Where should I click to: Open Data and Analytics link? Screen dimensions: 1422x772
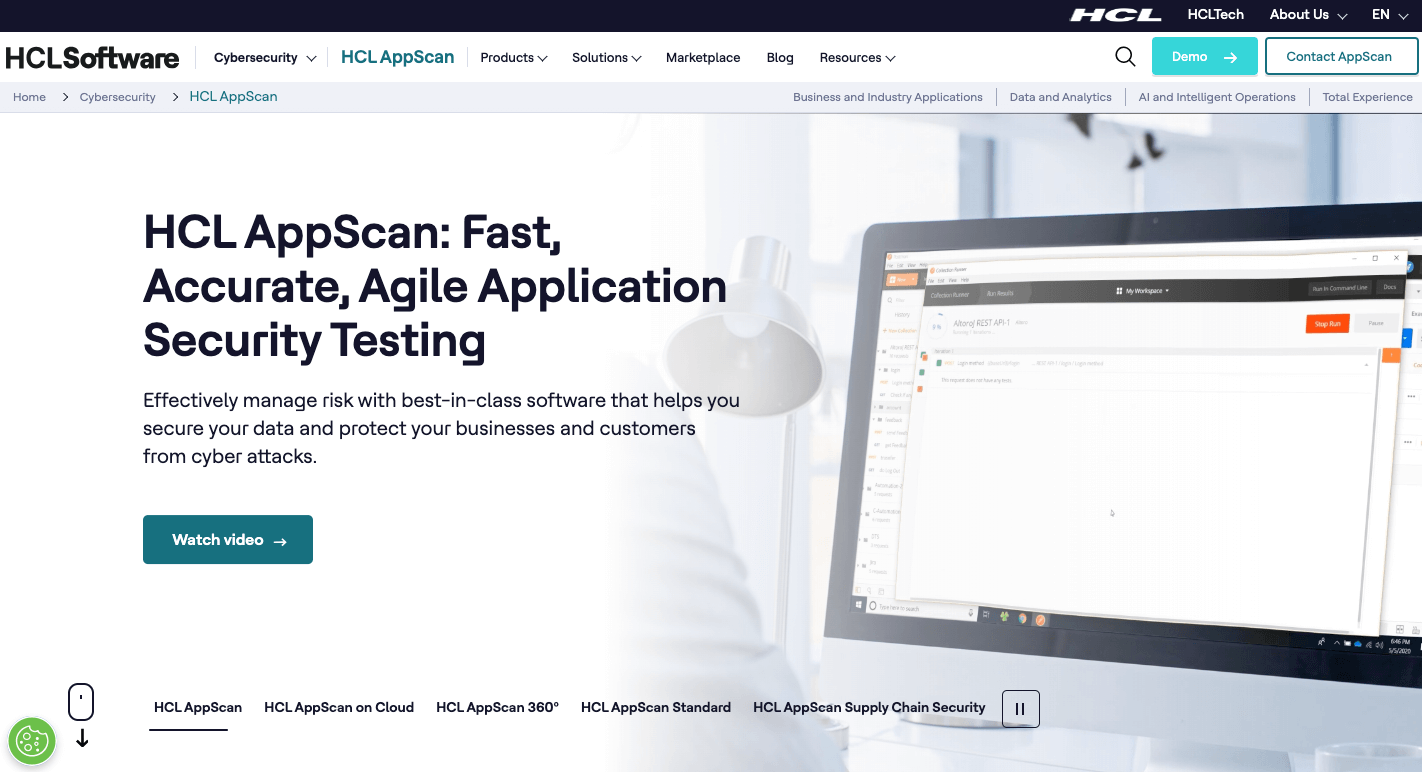[x=1060, y=97]
